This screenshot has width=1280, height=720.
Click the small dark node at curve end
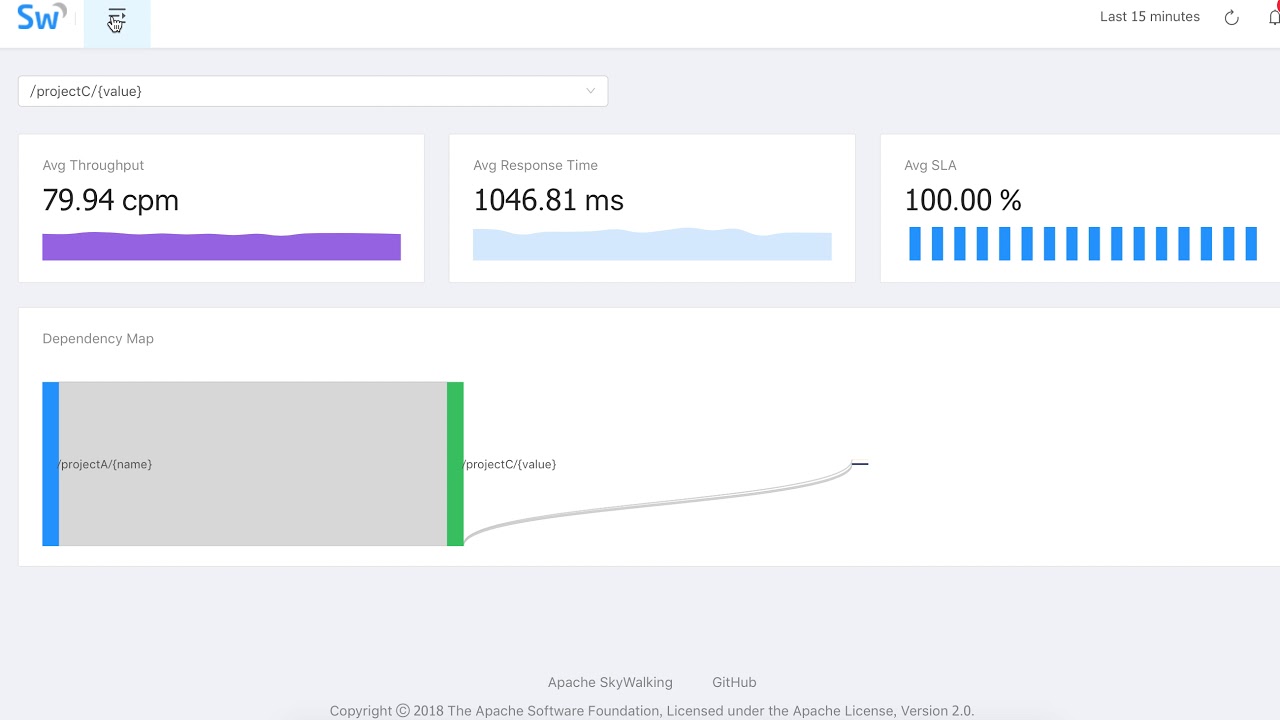pos(860,463)
